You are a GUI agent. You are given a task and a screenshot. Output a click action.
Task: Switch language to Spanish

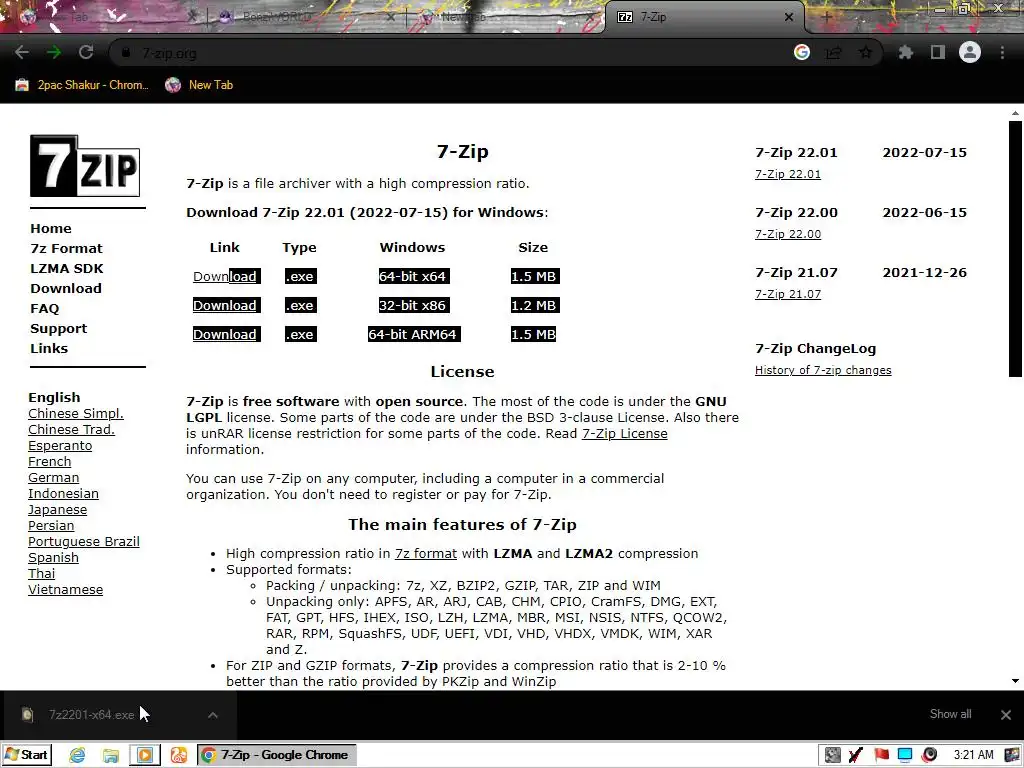coord(54,558)
